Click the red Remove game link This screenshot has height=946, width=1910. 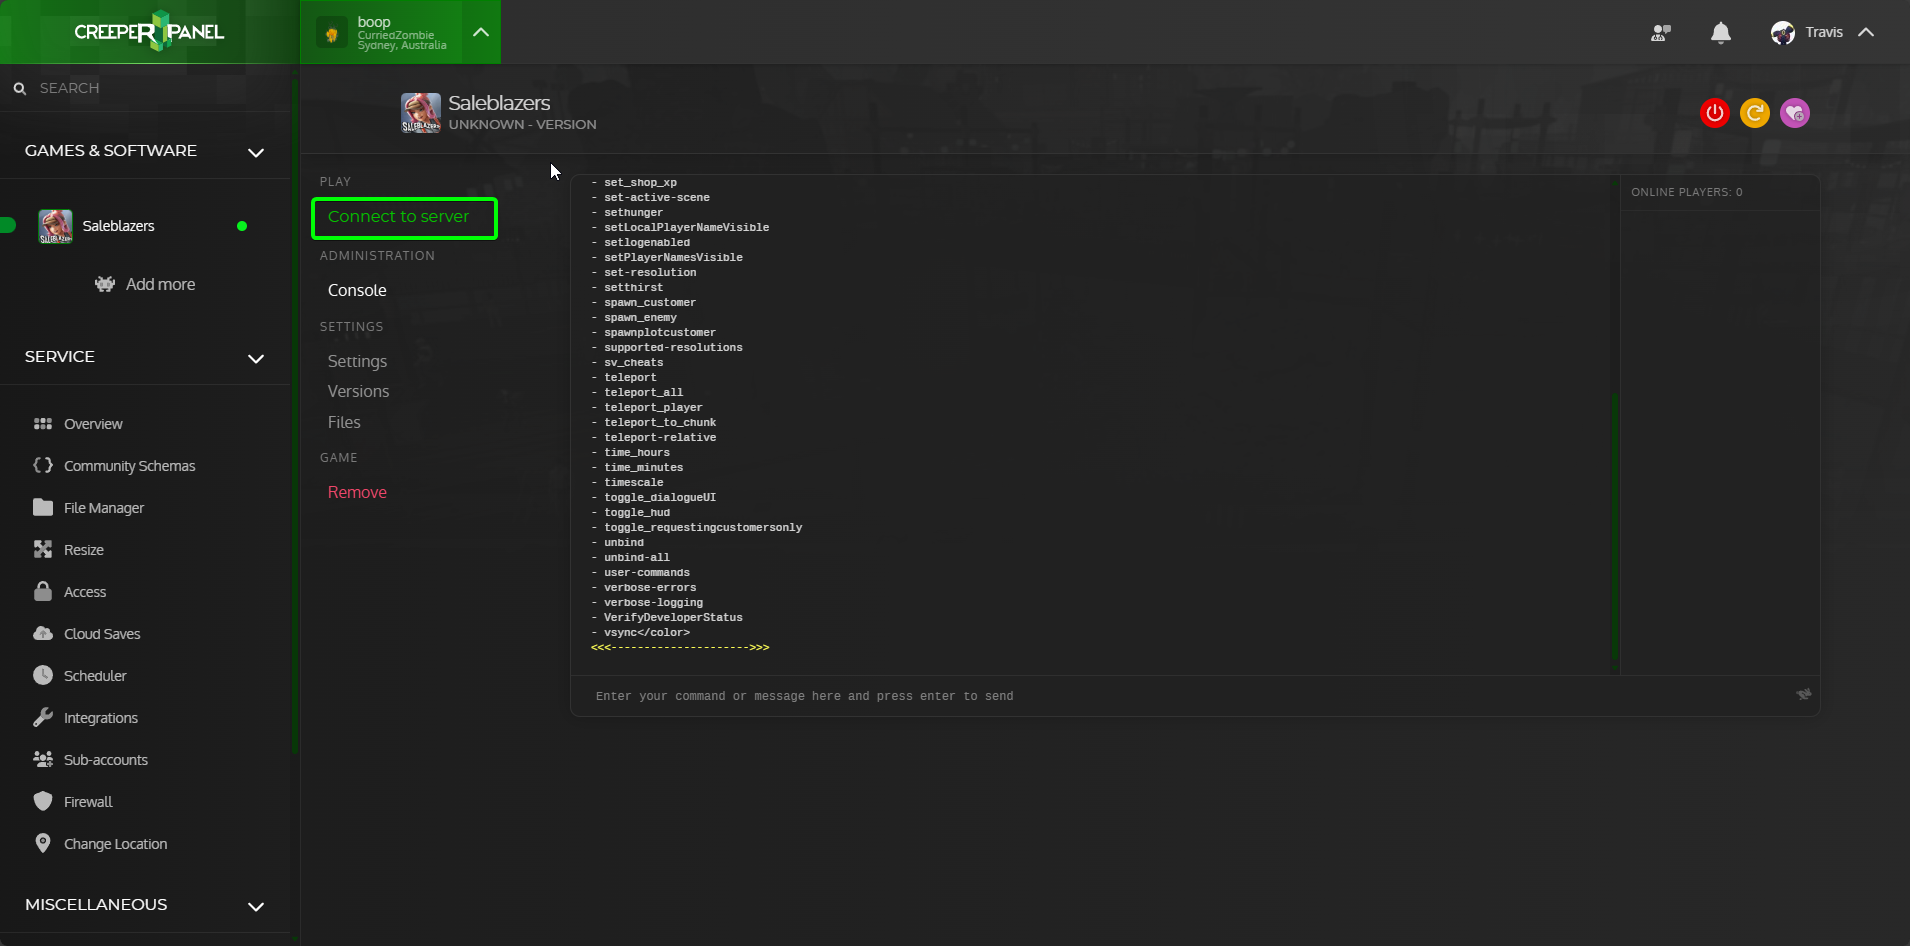[357, 492]
